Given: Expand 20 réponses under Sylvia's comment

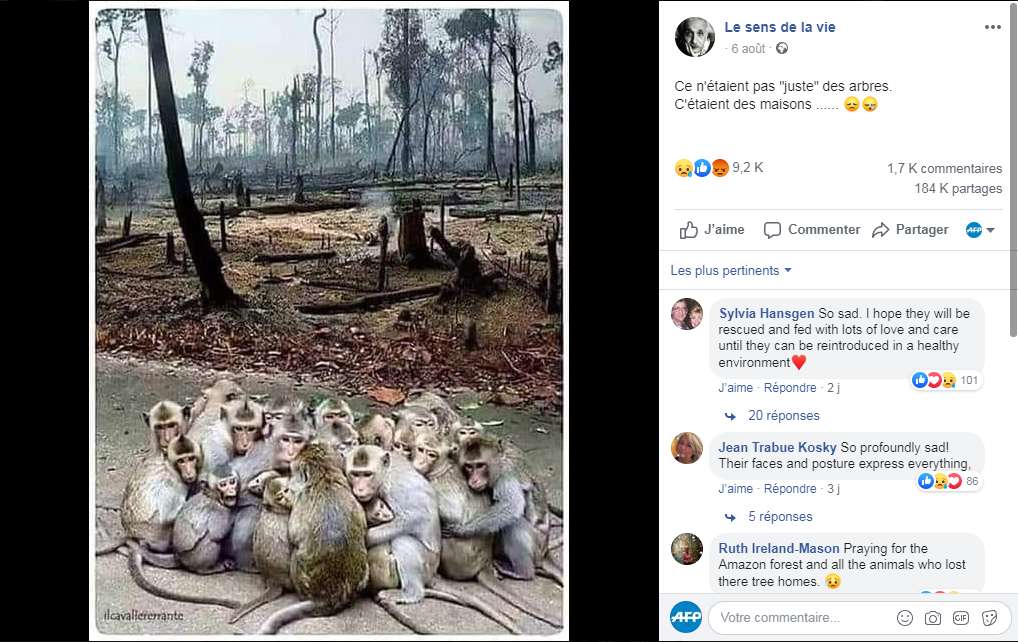Looking at the screenshot, I should pos(784,415).
